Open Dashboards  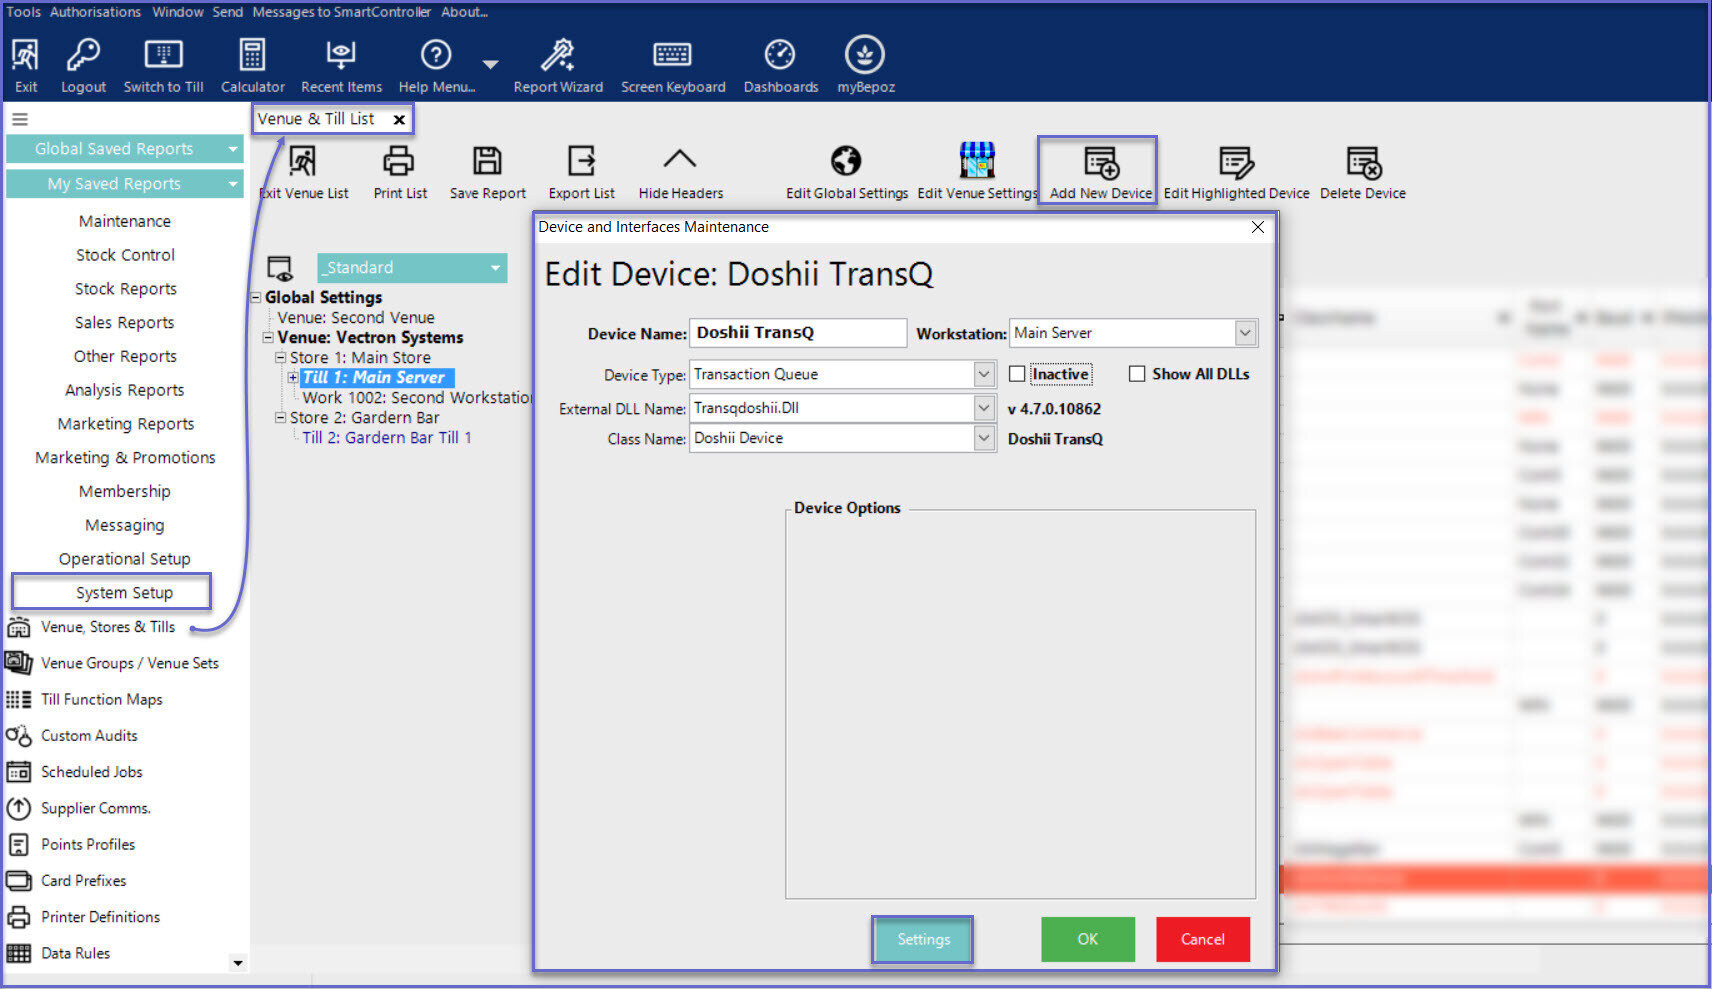tap(780, 65)
